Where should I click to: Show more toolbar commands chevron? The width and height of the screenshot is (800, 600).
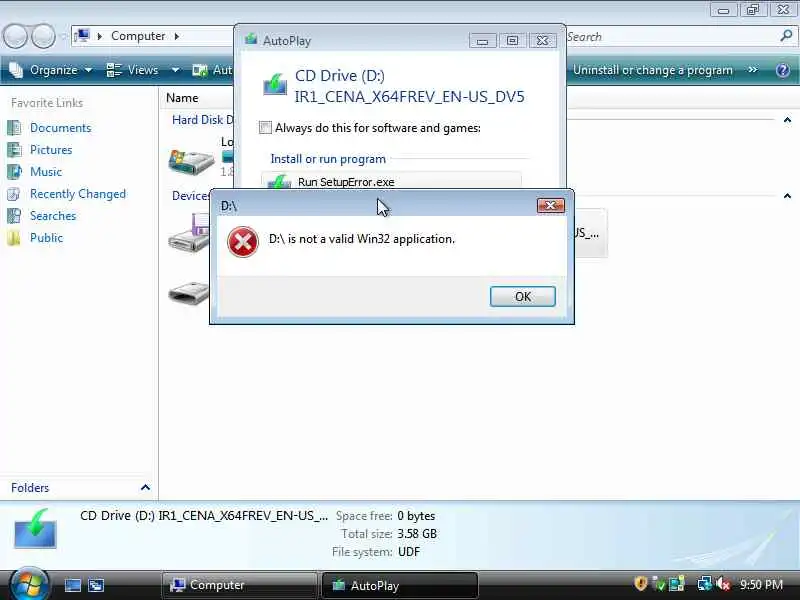click(x=753, y=69)
